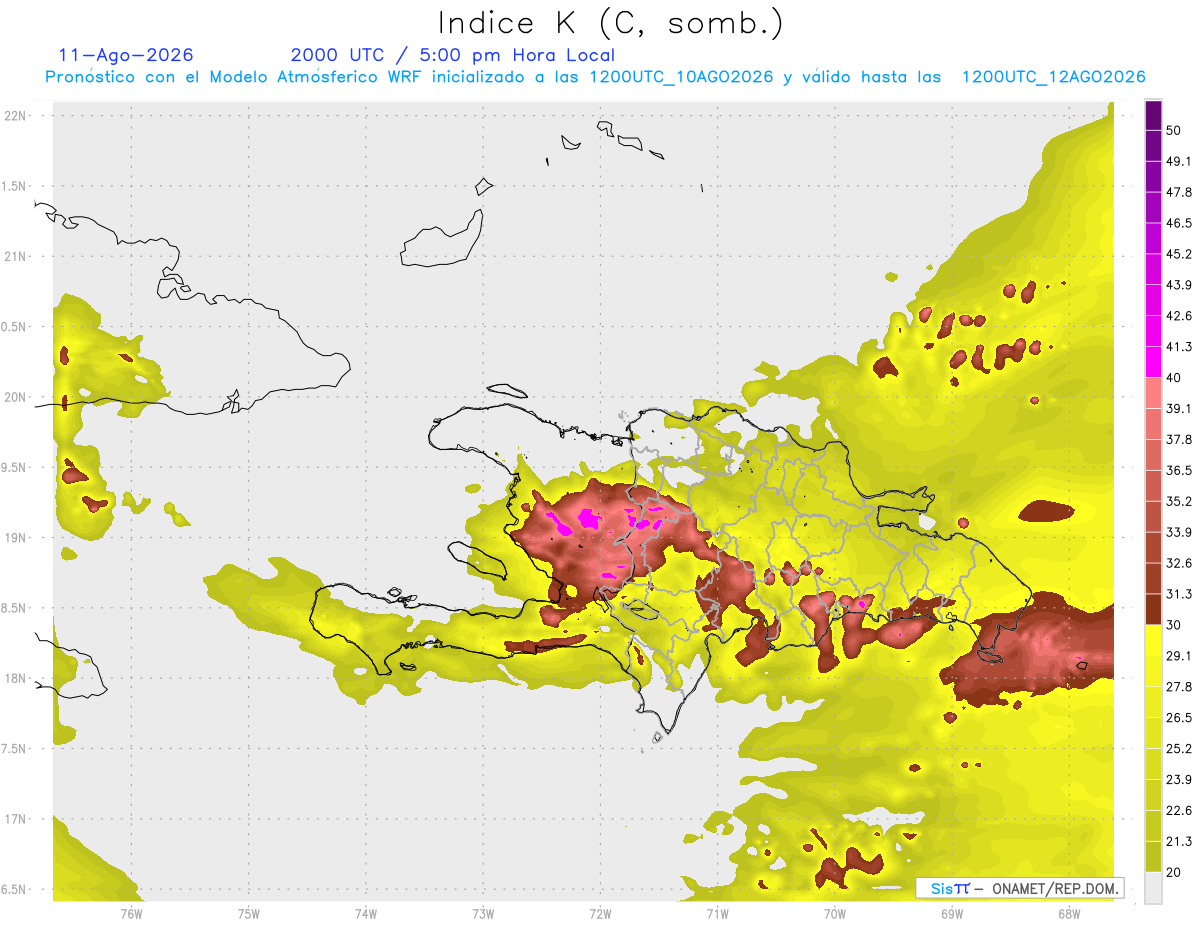
Task: Click the "23.9" color bar value
Action: pyautogui.click(x=1179, y=779)
